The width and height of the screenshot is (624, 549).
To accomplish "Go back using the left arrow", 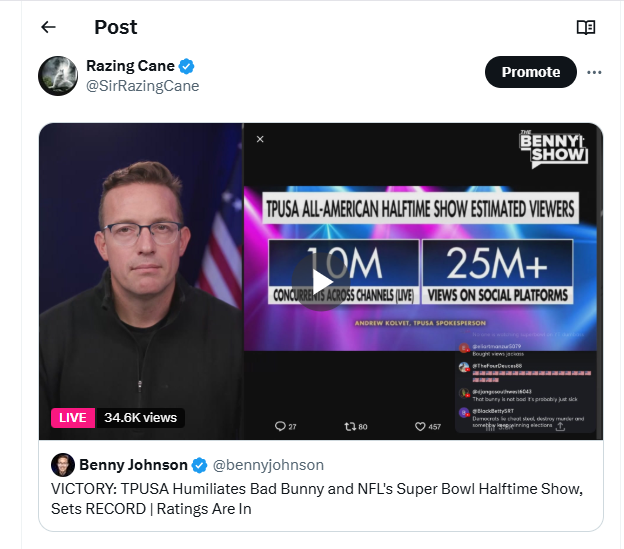I will pos(49,27).
